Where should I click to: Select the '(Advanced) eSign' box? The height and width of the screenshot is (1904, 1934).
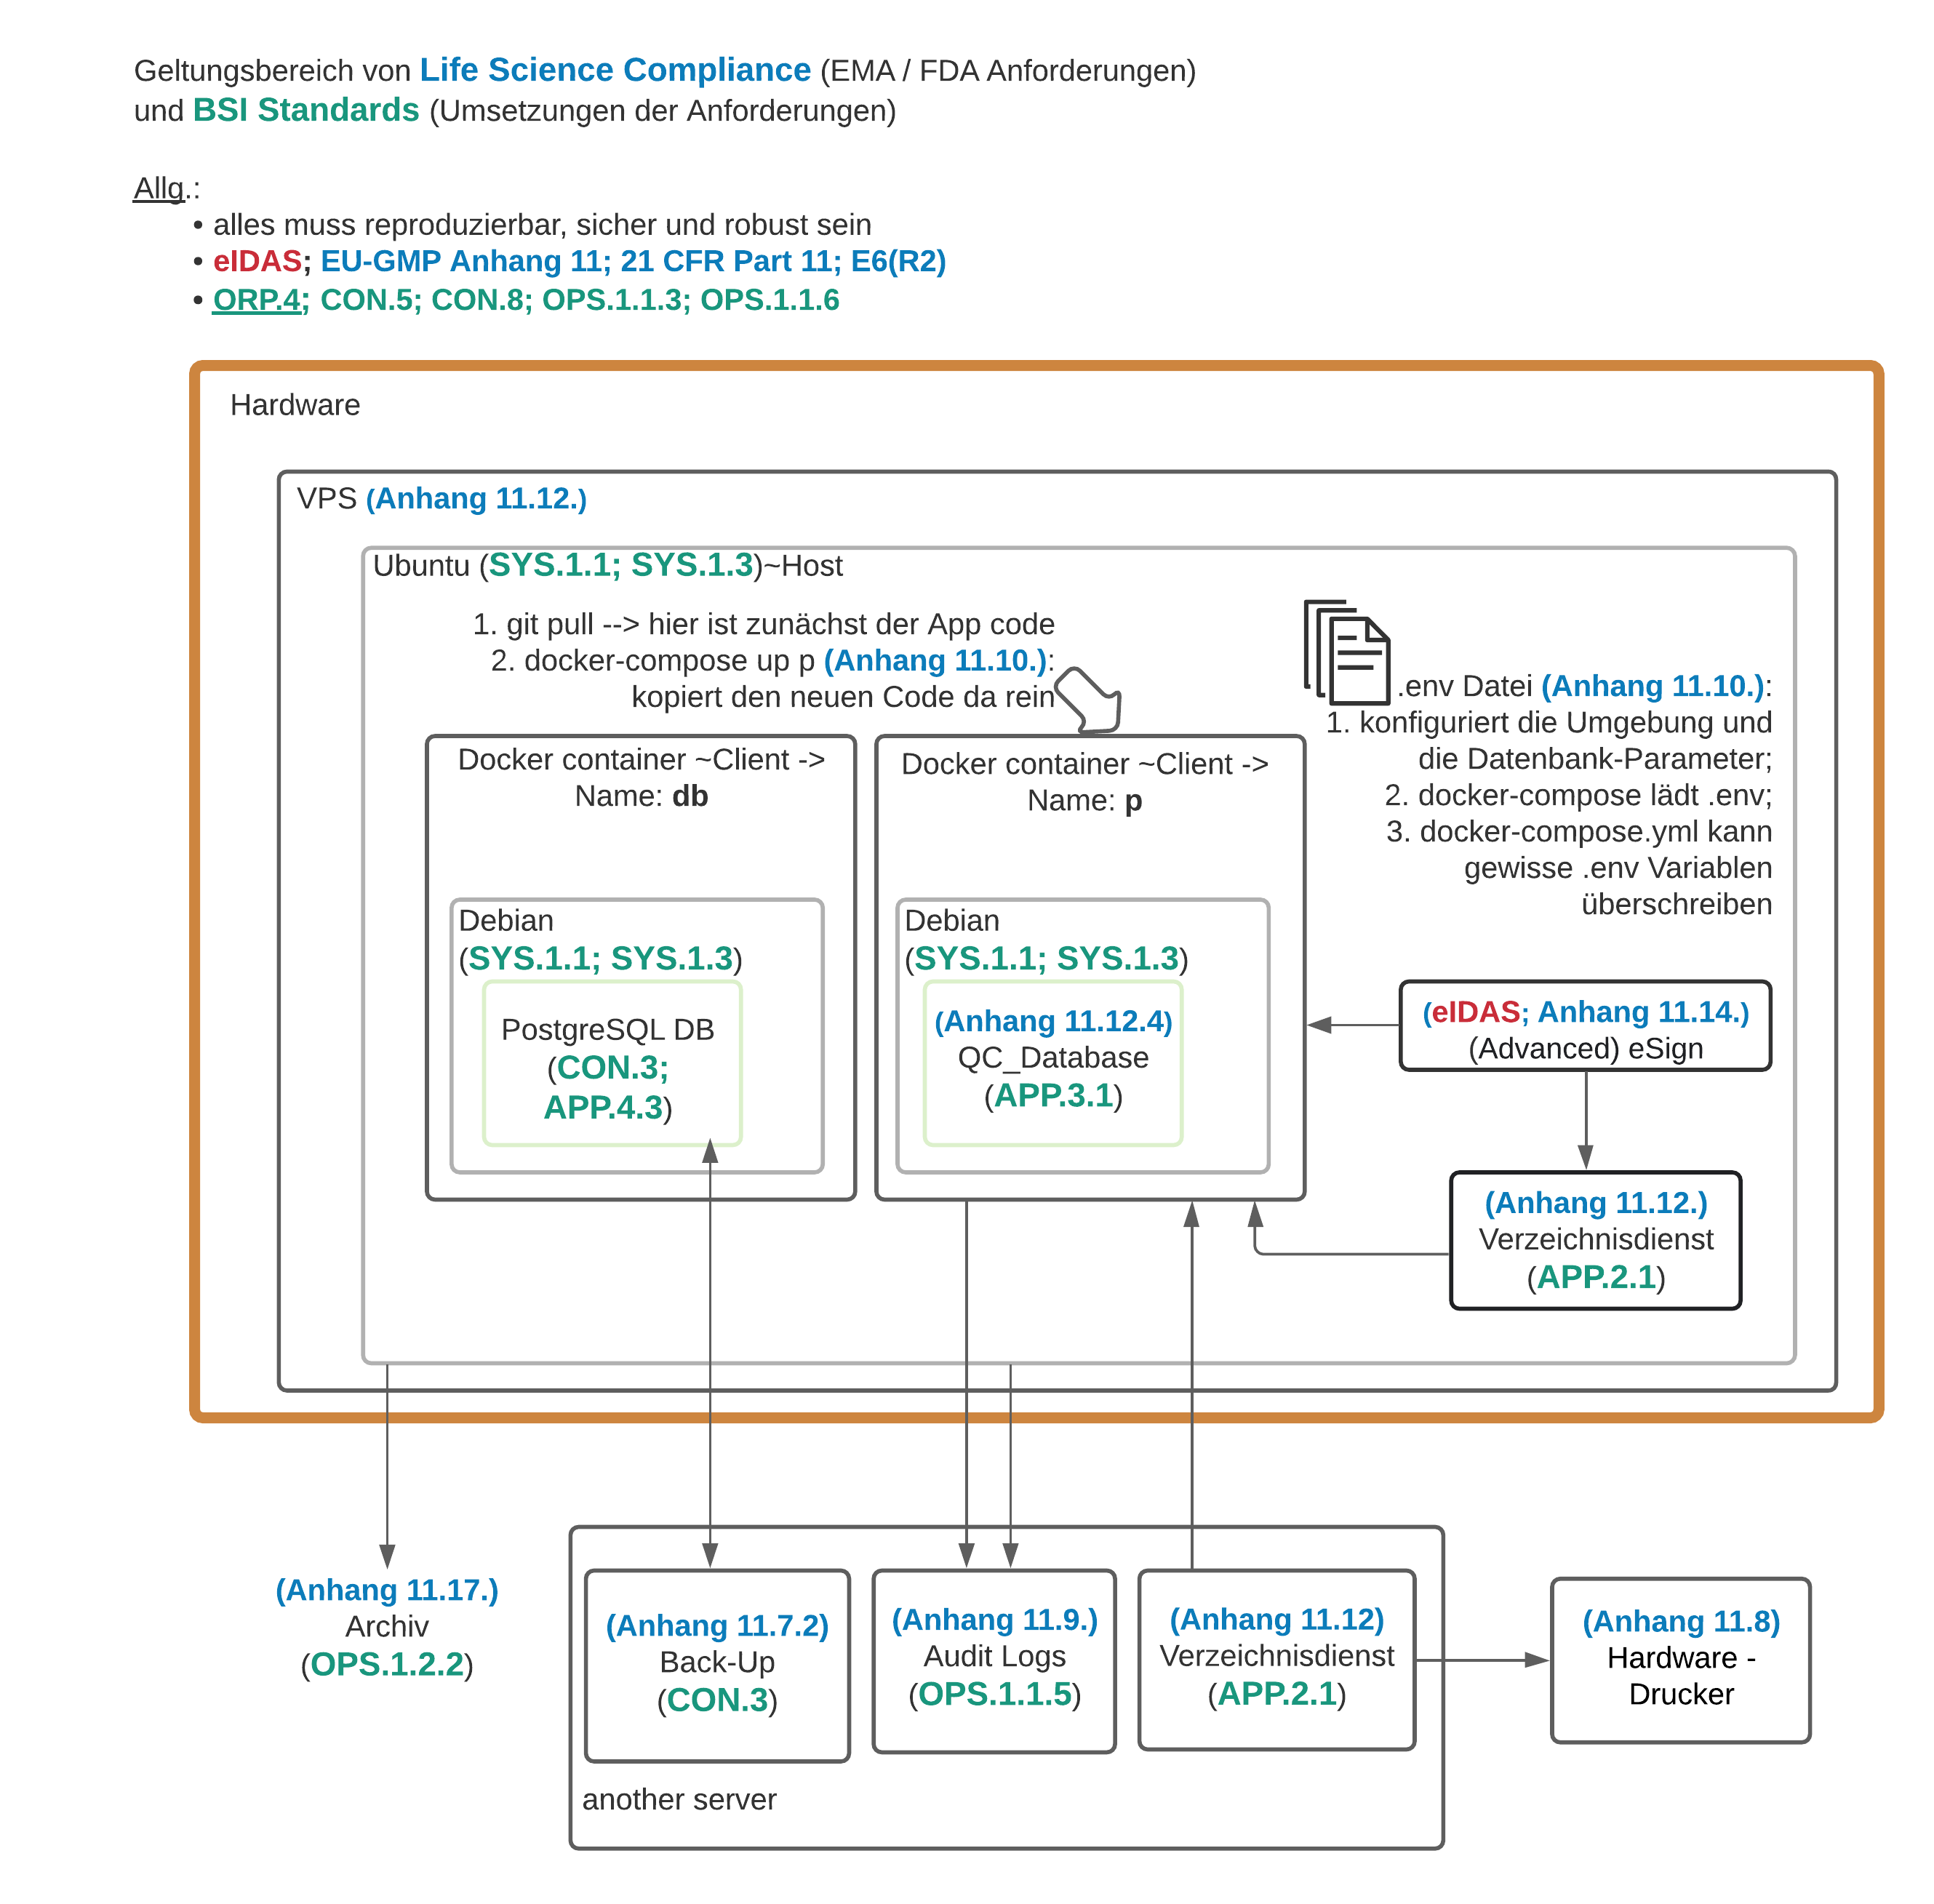tap(1584, 1025)
